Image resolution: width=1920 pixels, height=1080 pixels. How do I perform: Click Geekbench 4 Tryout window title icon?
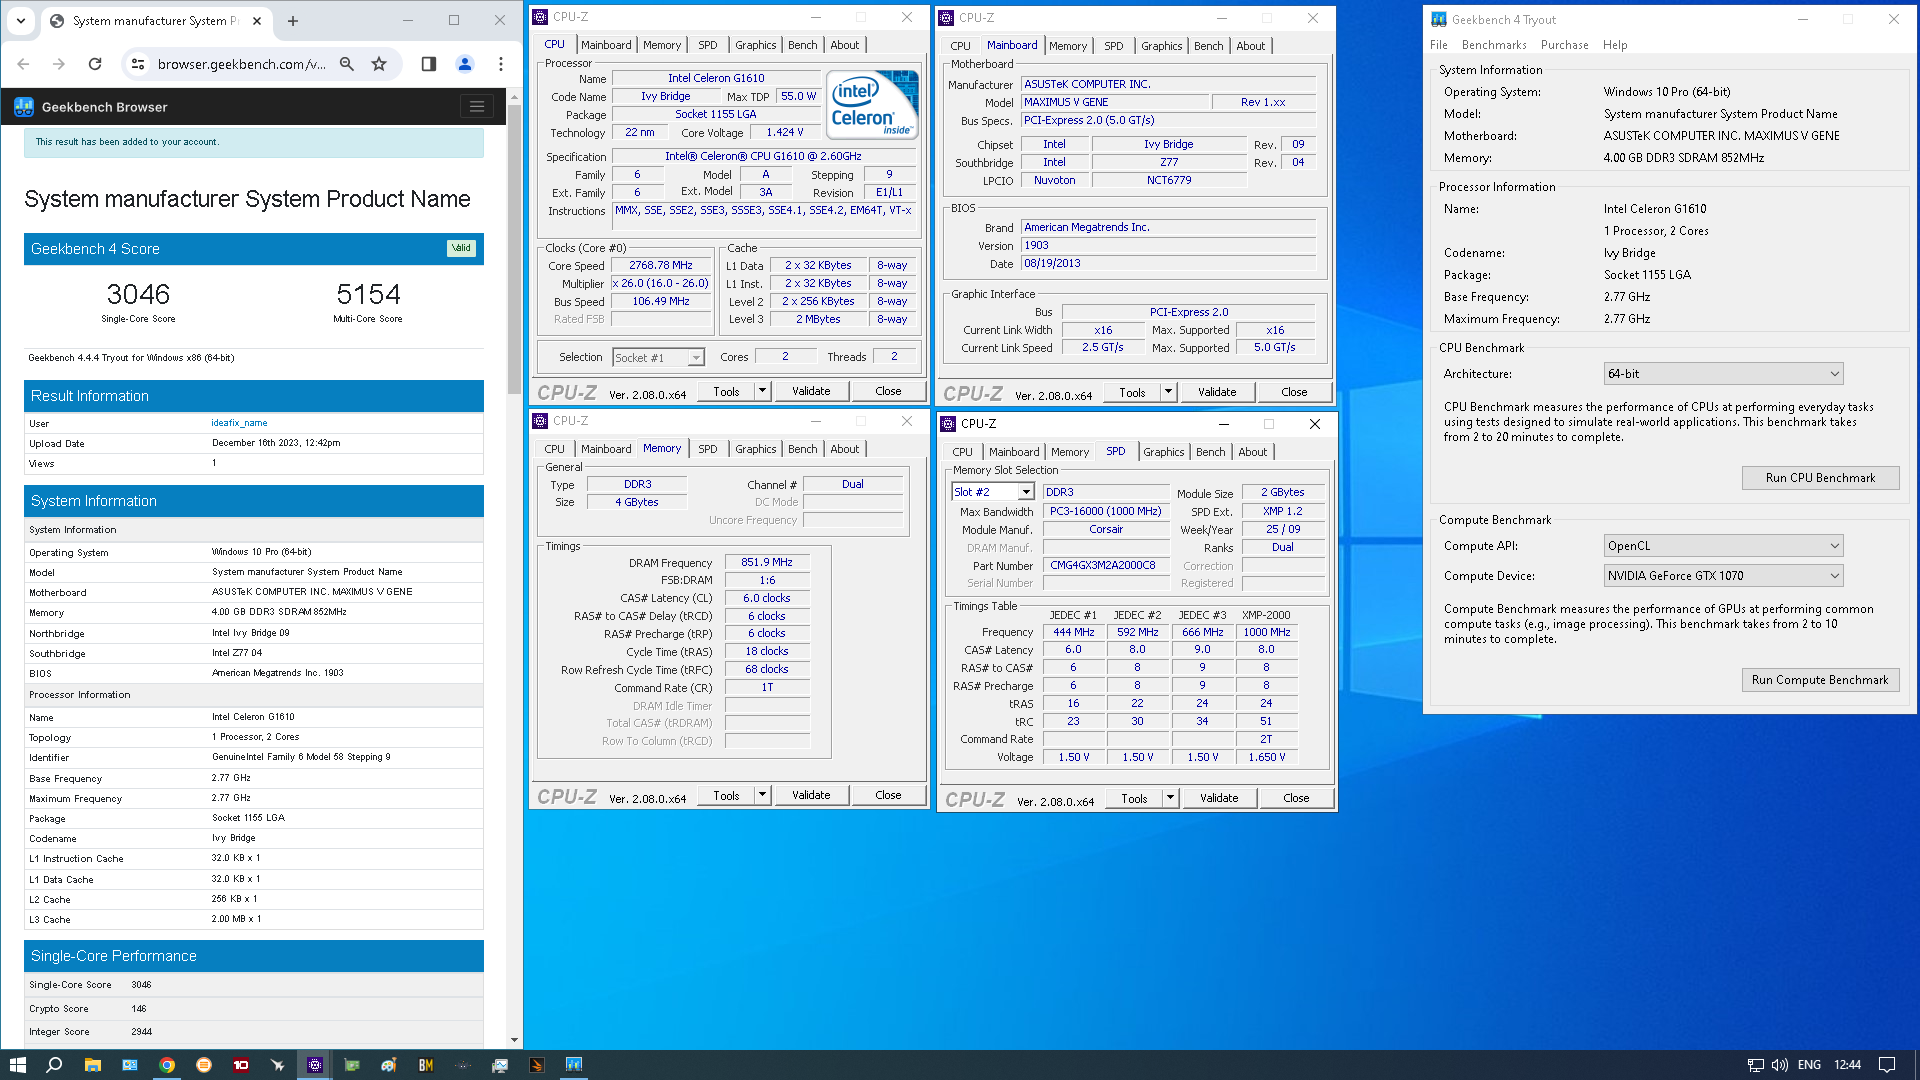(1438, 19)
